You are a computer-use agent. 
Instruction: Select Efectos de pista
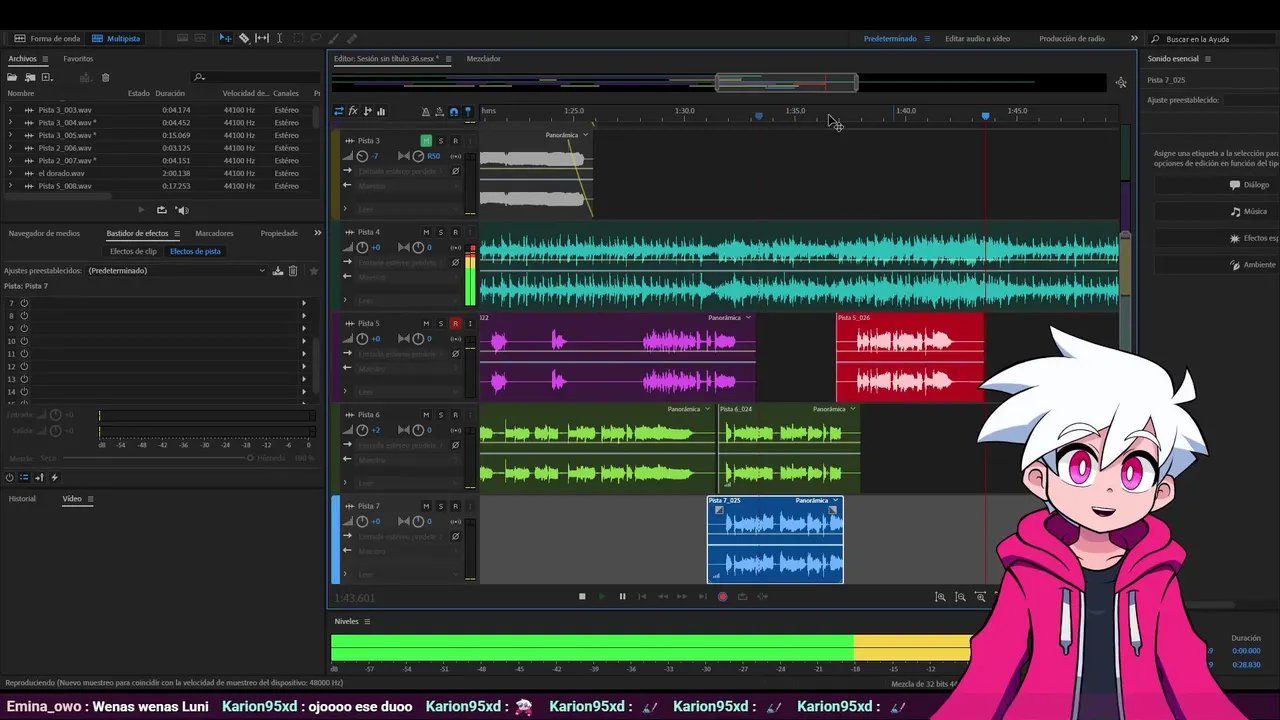(x=195, y=252)
